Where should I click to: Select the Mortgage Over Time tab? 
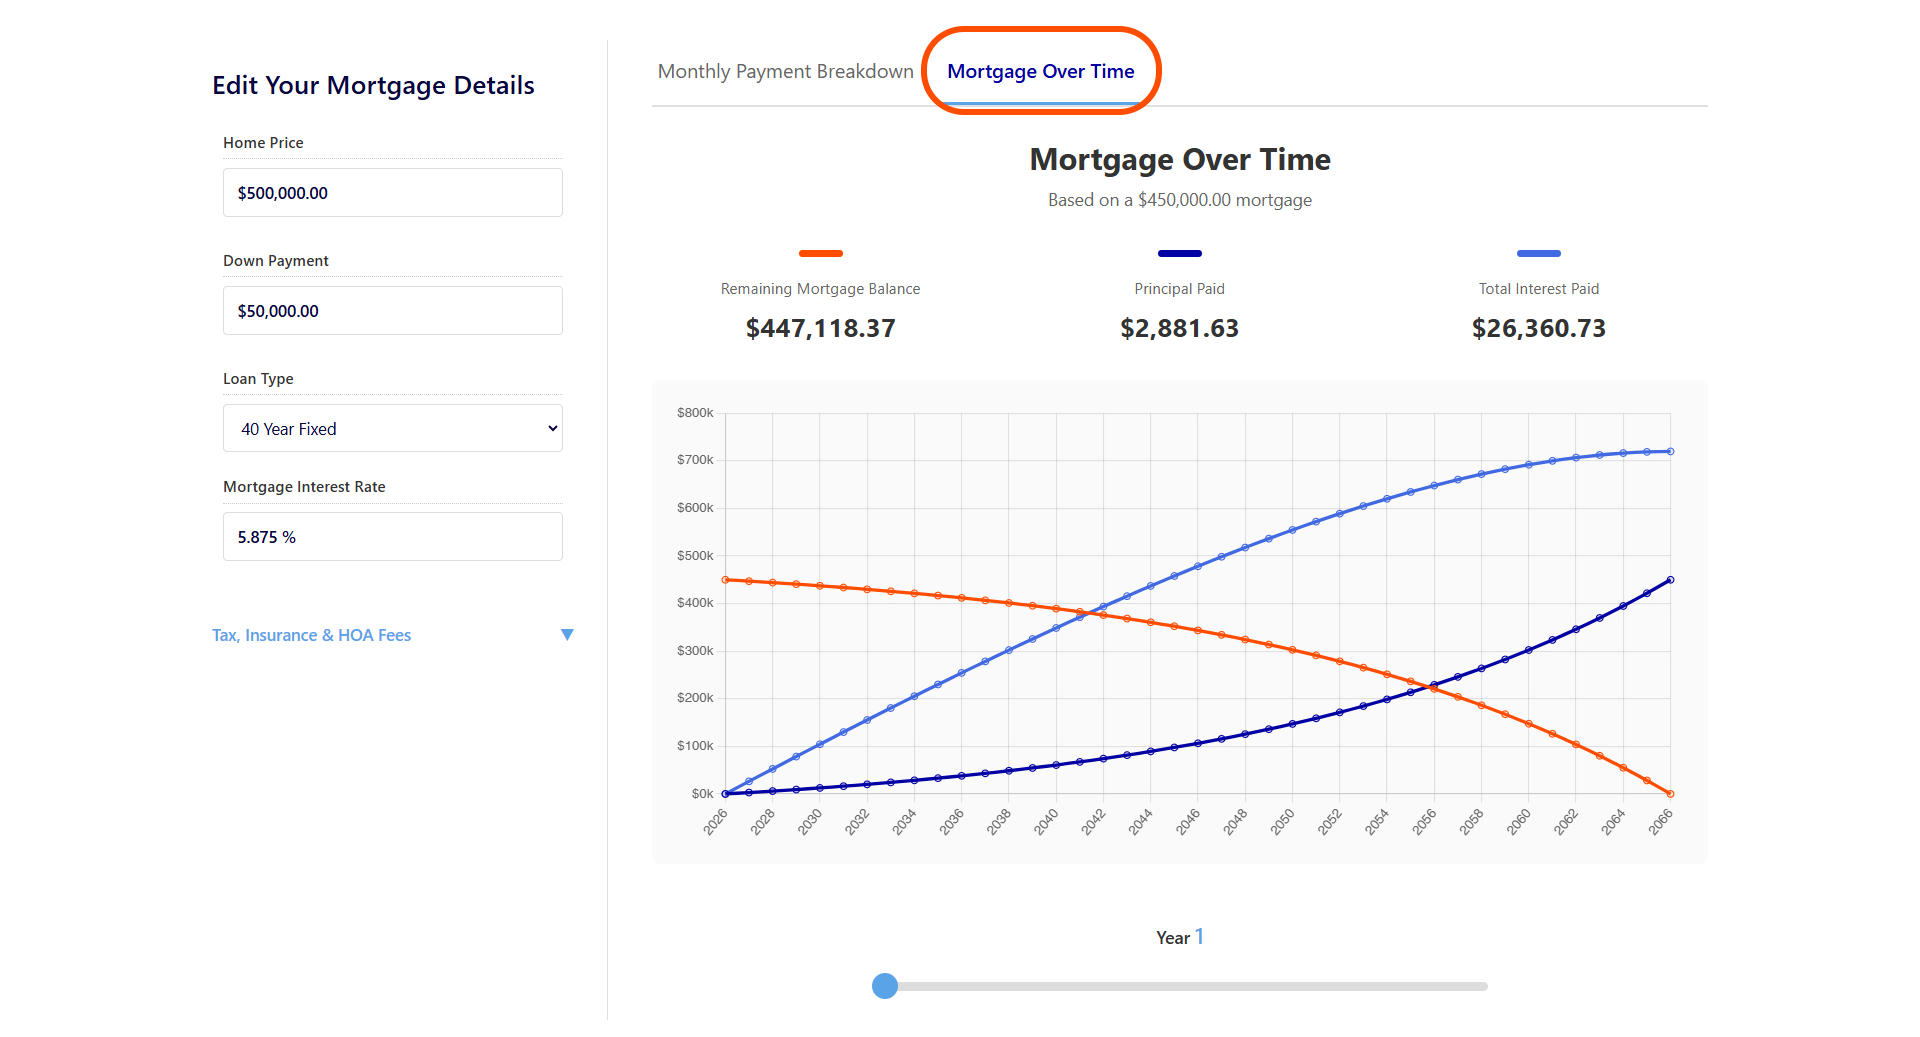(x=1040, y=72)
